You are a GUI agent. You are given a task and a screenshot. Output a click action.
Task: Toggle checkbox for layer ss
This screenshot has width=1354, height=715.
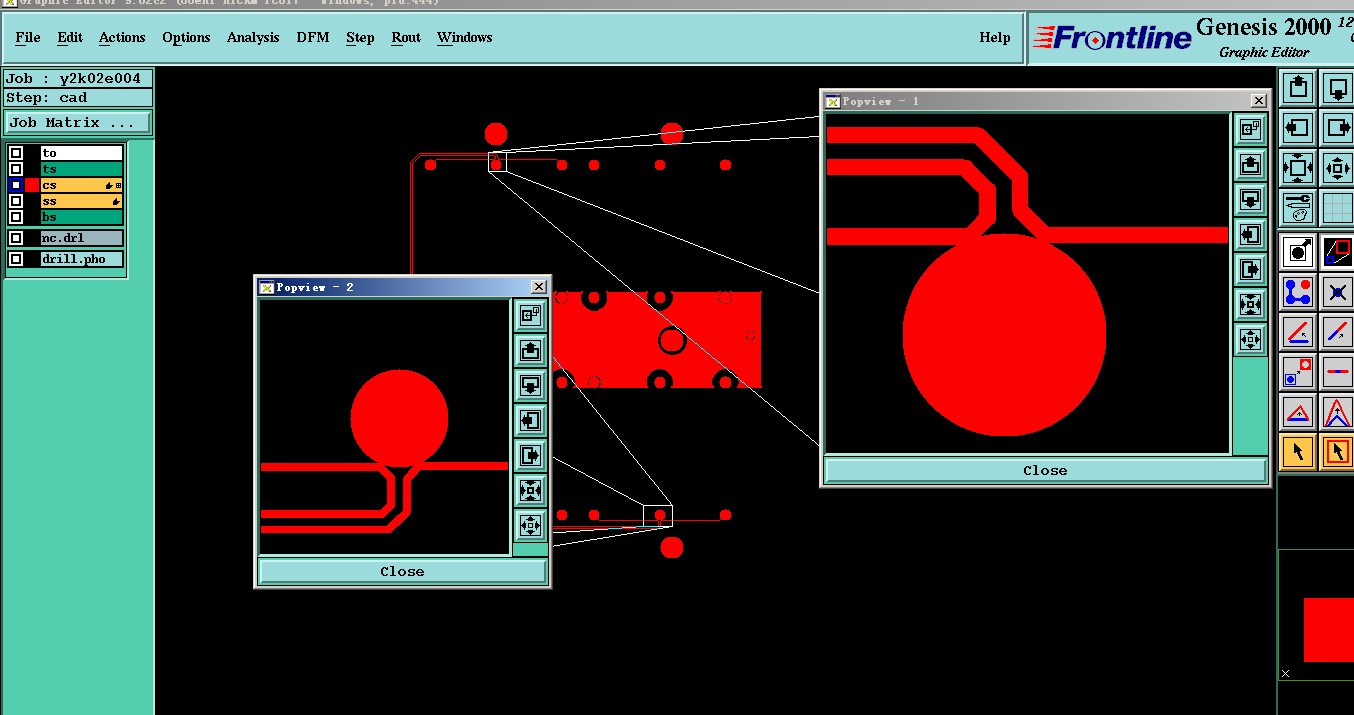pyautogui.click(x=15, y=201)
